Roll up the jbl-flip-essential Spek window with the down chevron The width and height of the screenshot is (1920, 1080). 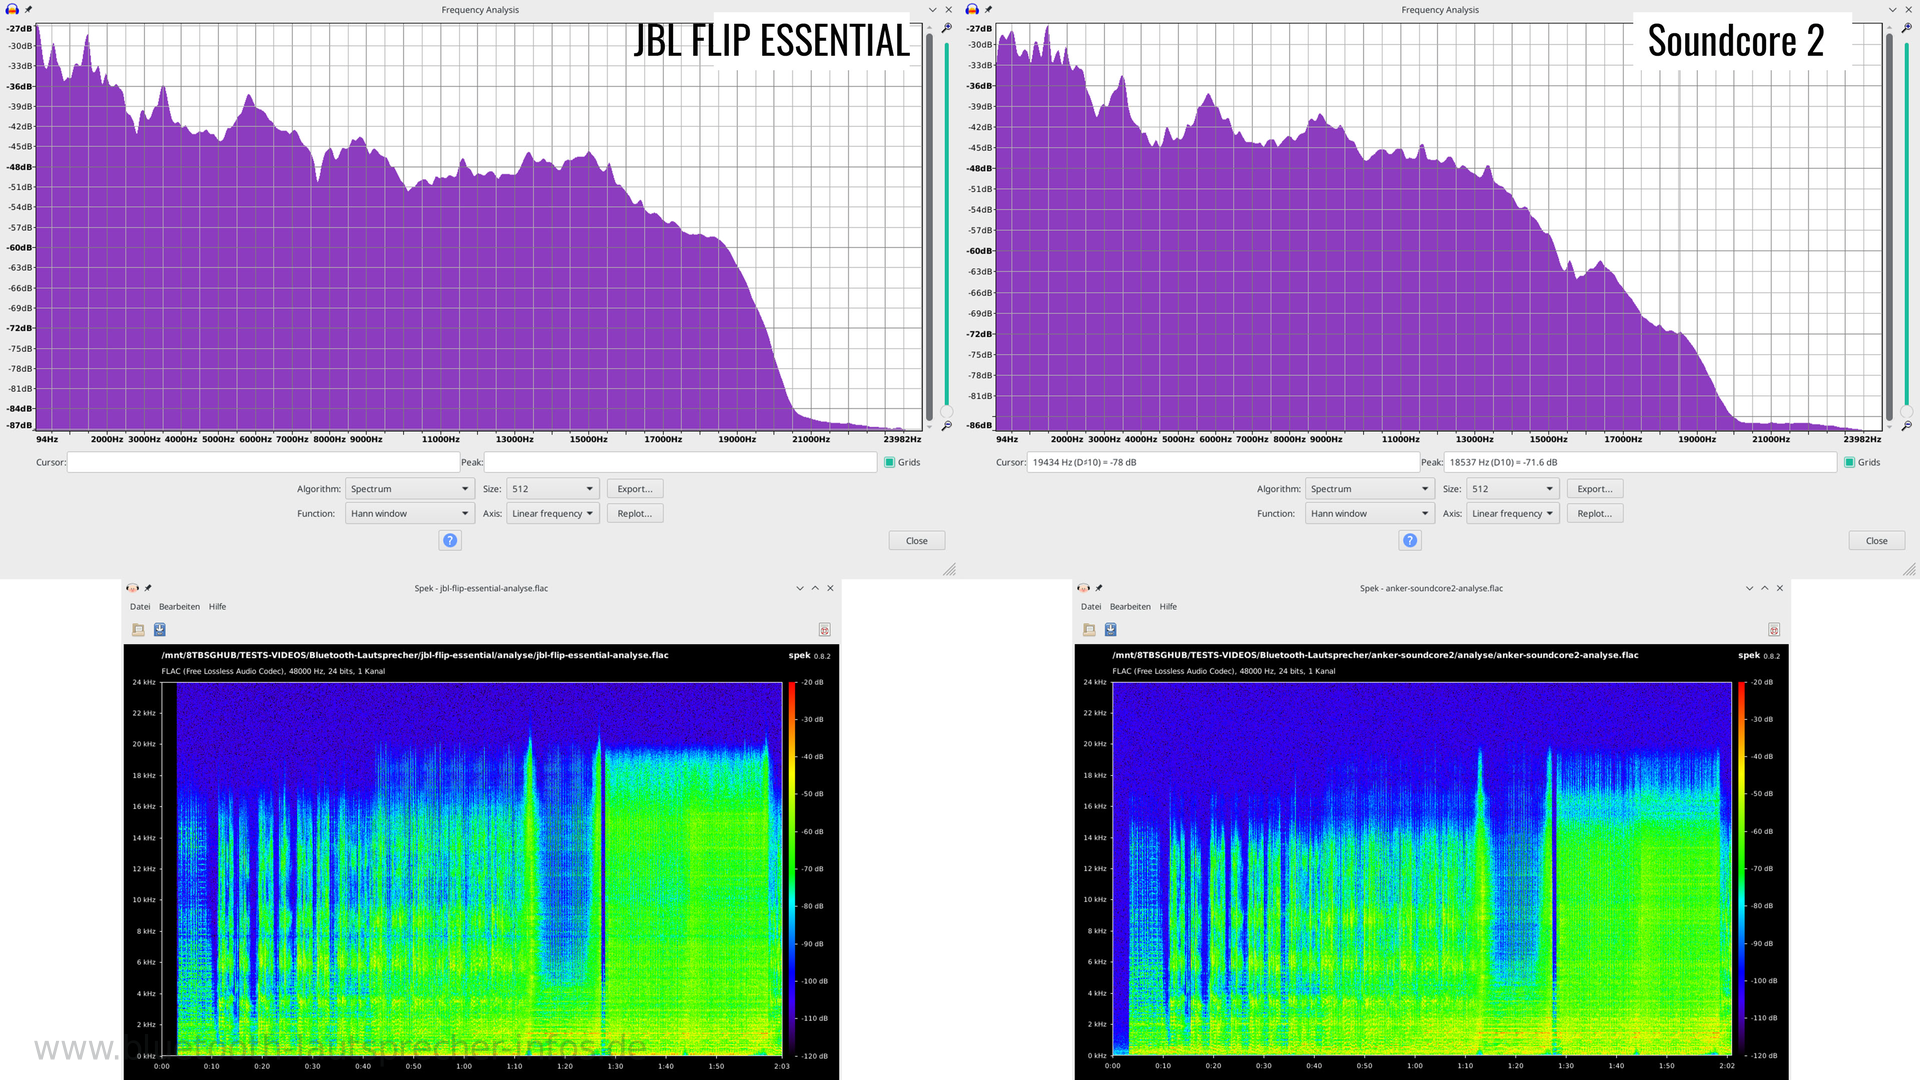click(x=800, y=588)
